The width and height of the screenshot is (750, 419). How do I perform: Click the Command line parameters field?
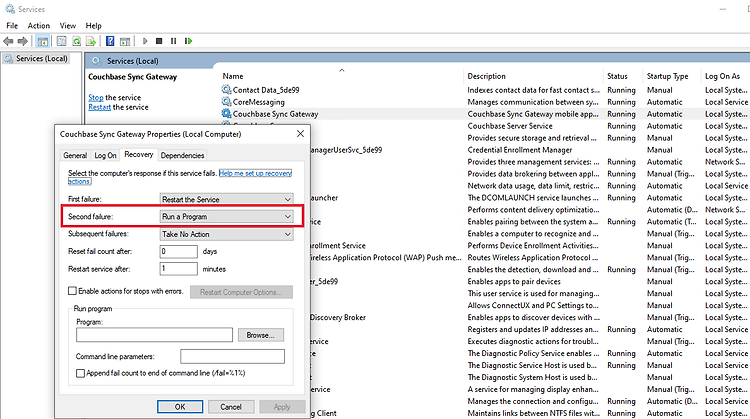pyautogui.click(x=232, y=356)
